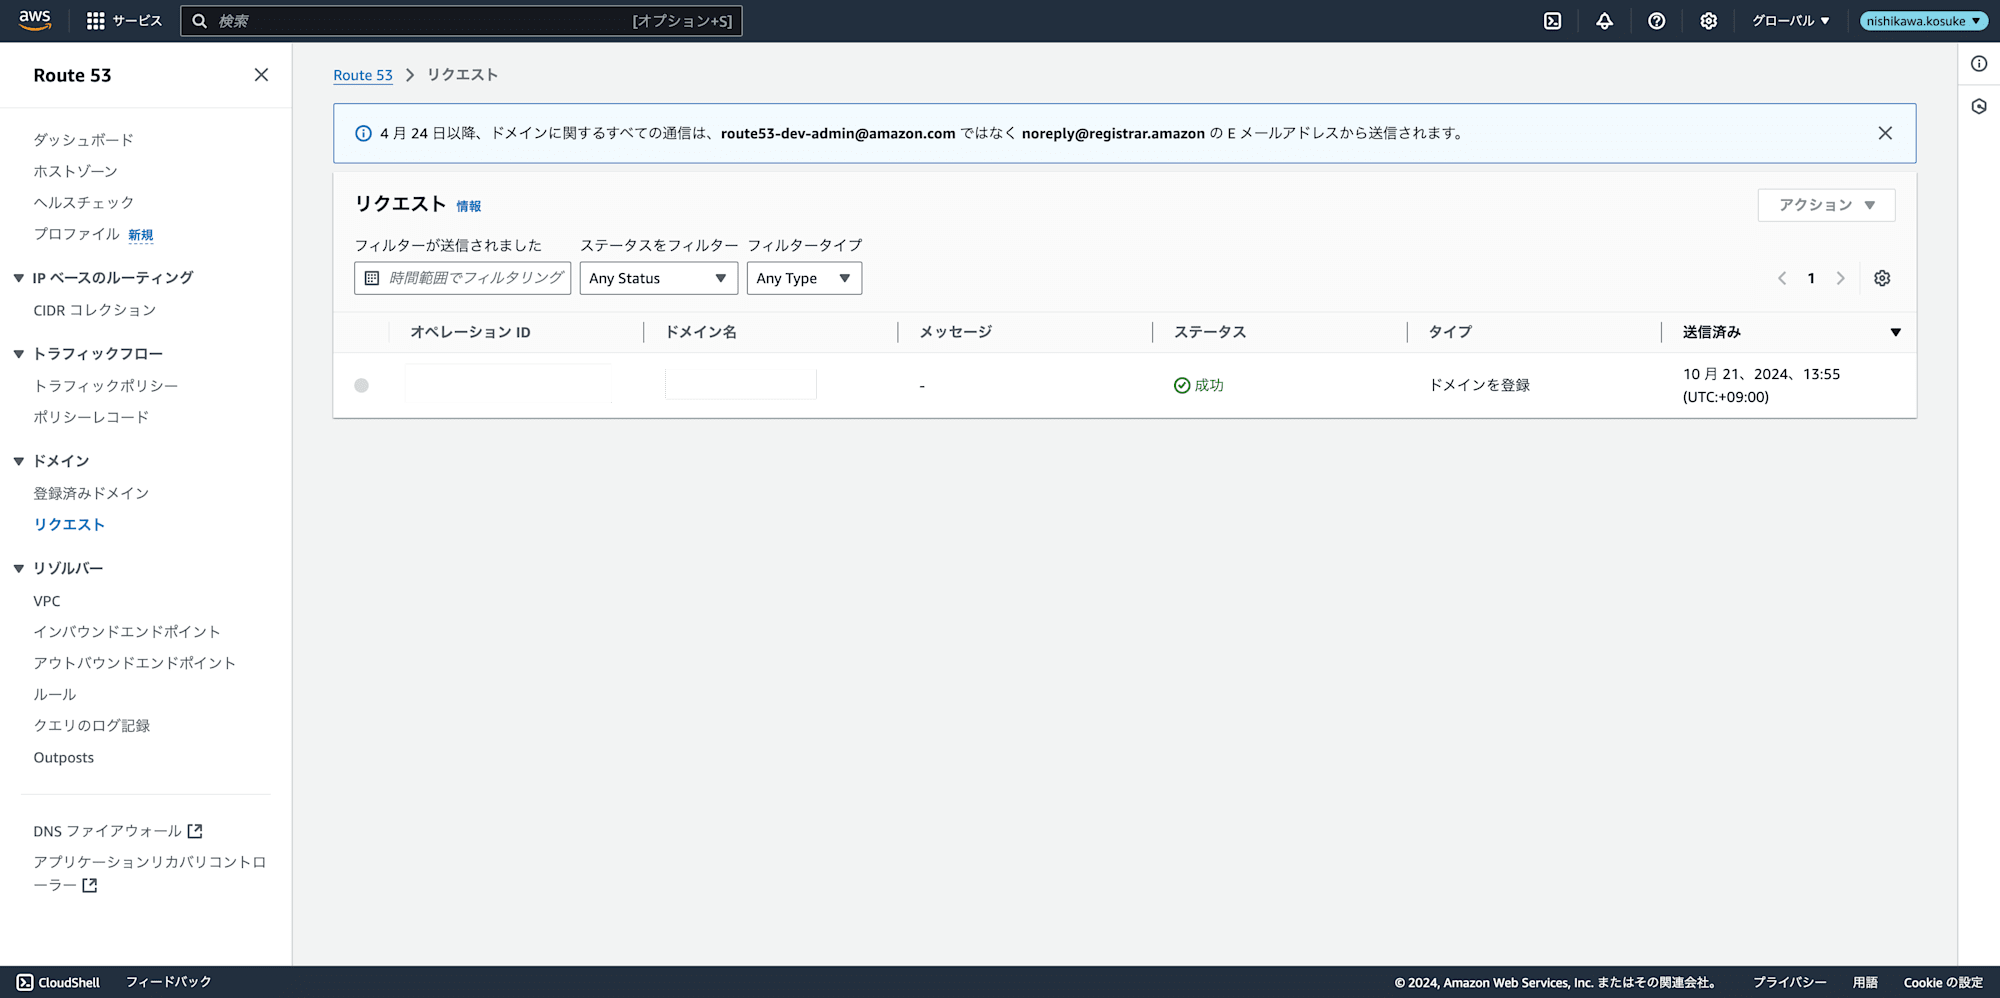Go to next page of requests
The height and width of the screenshot is (998, 2000).
(1840, 278)
